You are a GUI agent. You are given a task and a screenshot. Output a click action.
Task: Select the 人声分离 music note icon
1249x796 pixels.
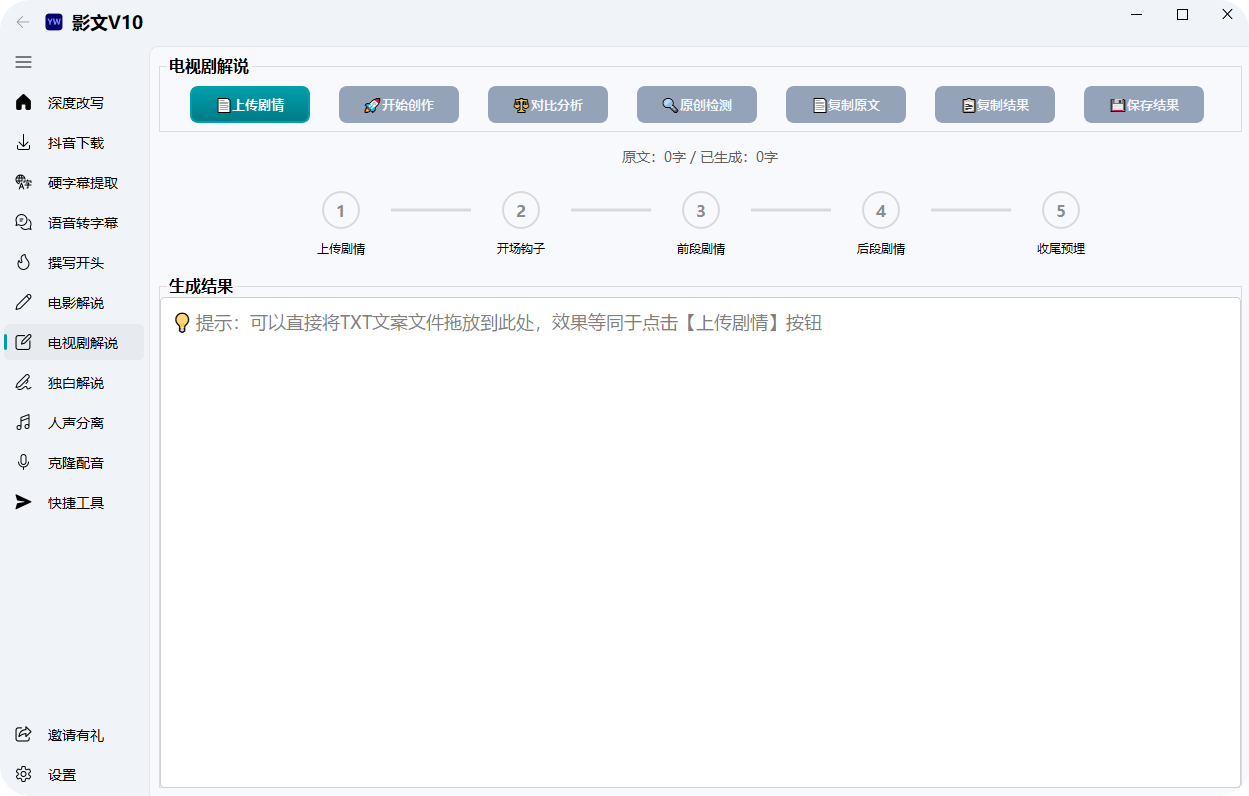pyautogui.click(x=23, y=422)
